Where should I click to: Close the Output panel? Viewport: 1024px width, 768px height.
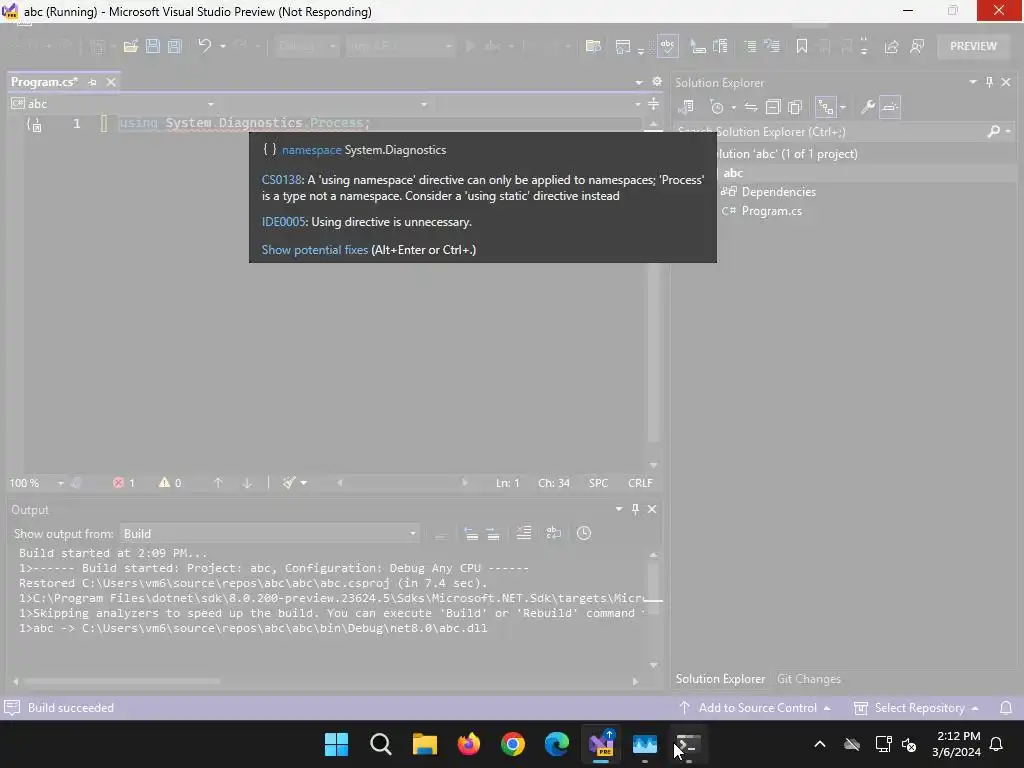(652, 509)
